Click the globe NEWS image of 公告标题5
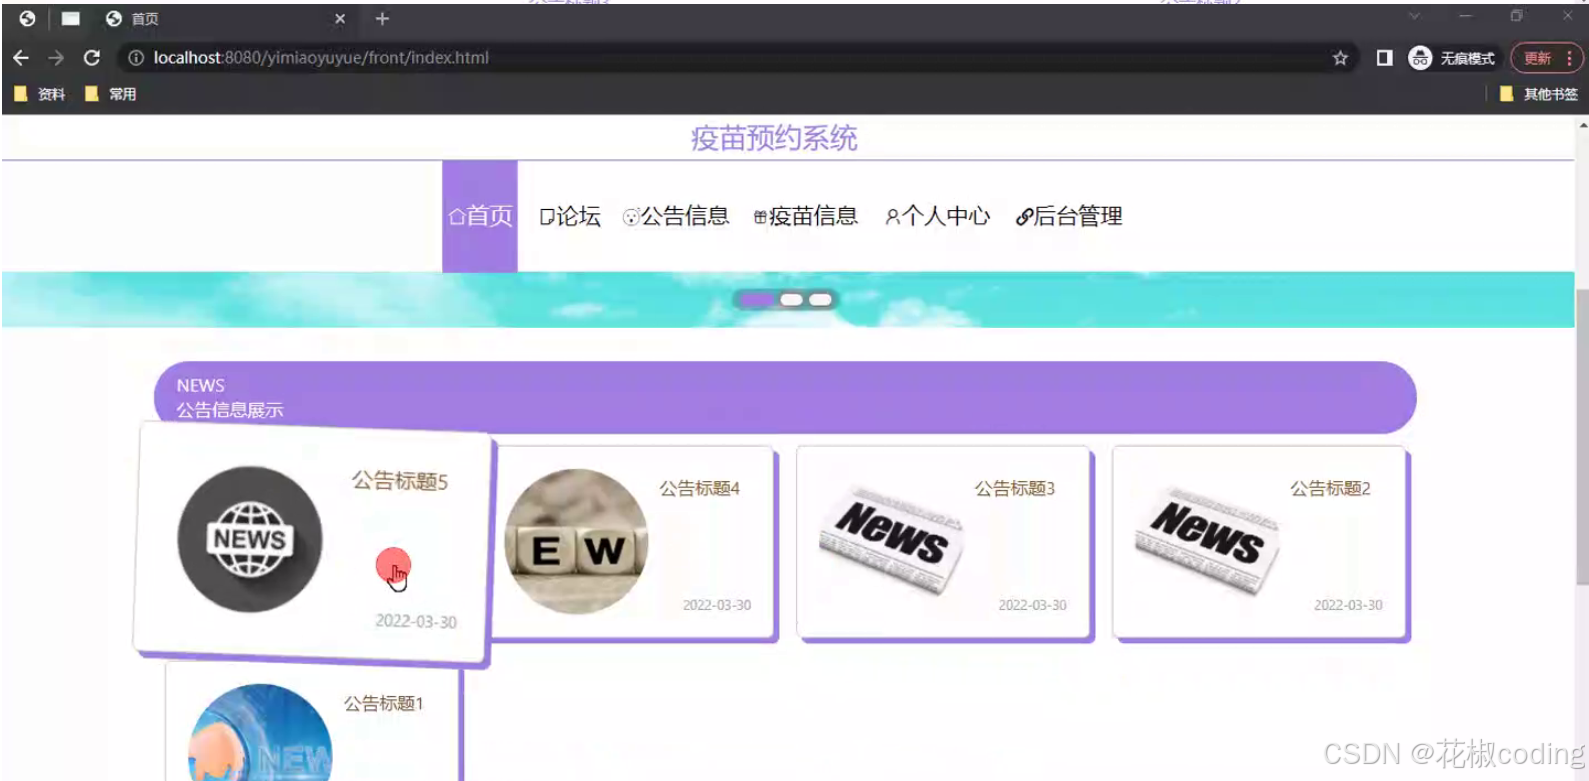The image size is (1589, 781). 250,540
